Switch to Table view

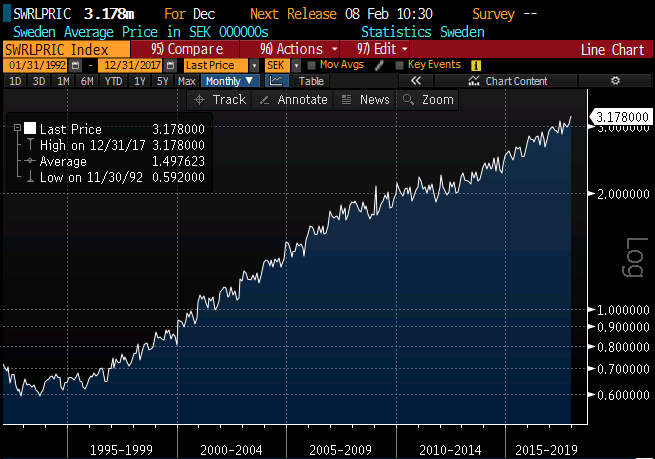click(x=311, y=81)
